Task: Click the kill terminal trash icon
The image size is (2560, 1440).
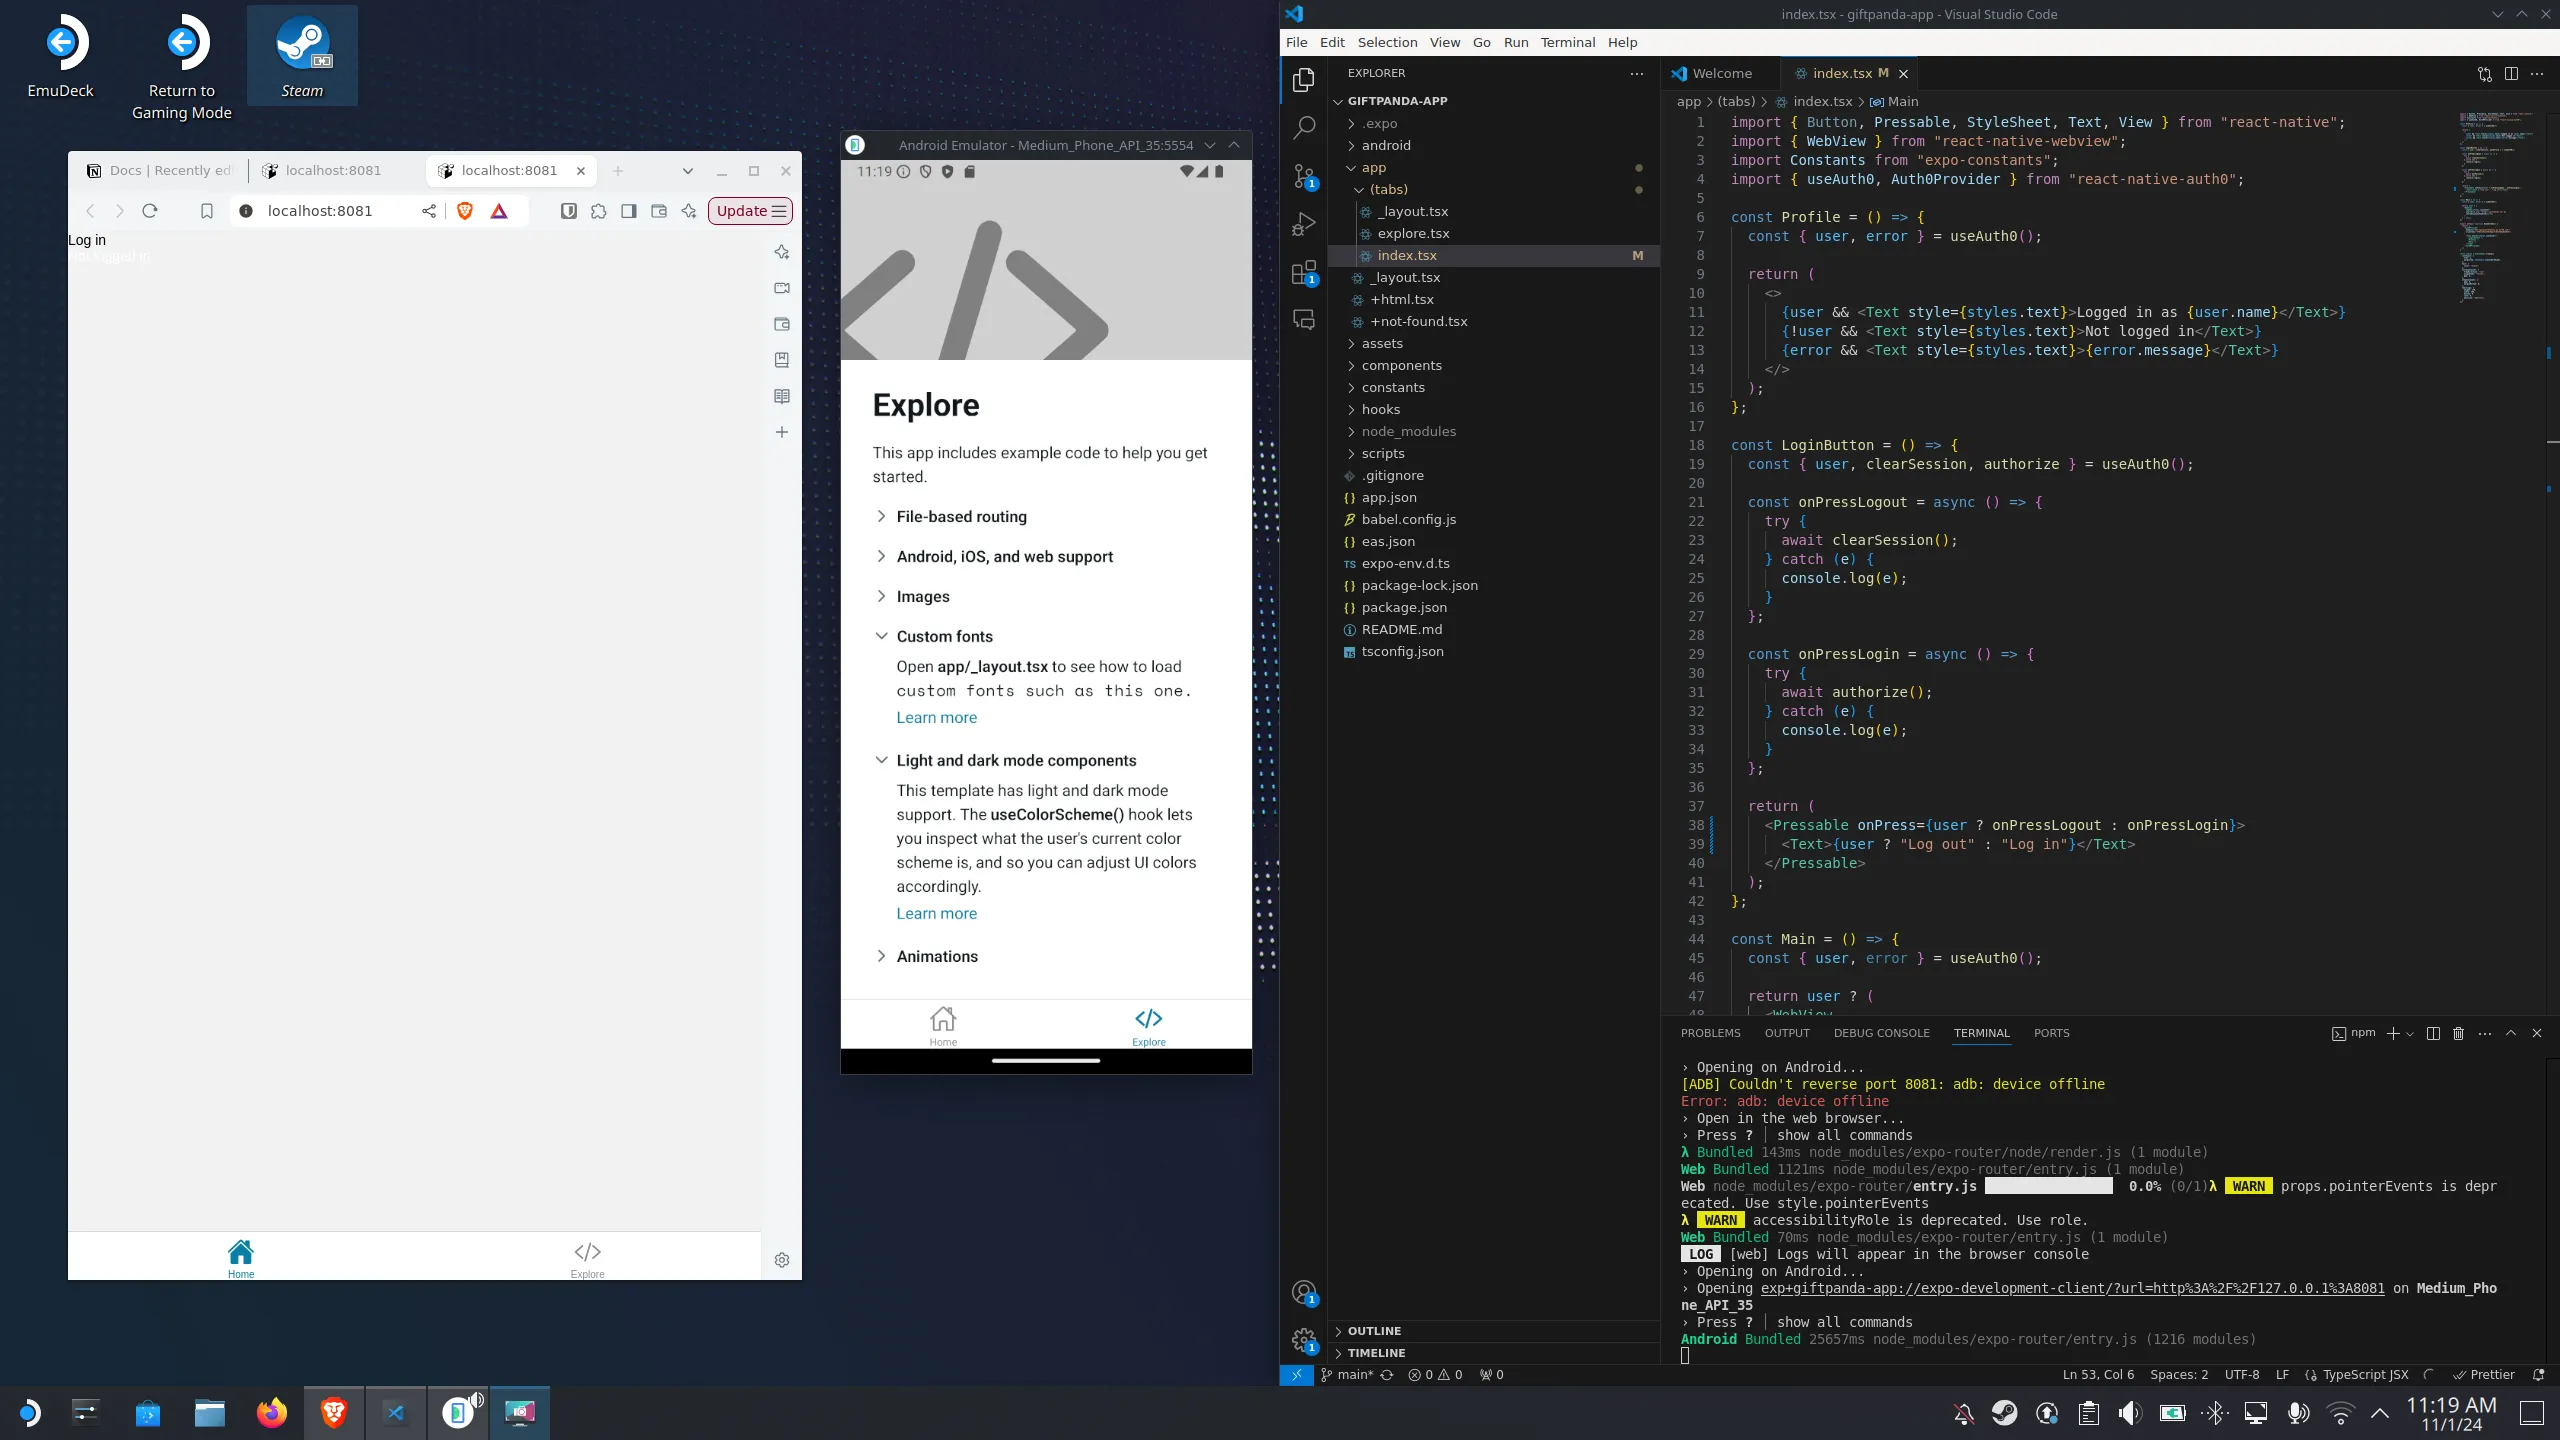Action: (2458, 1033)
